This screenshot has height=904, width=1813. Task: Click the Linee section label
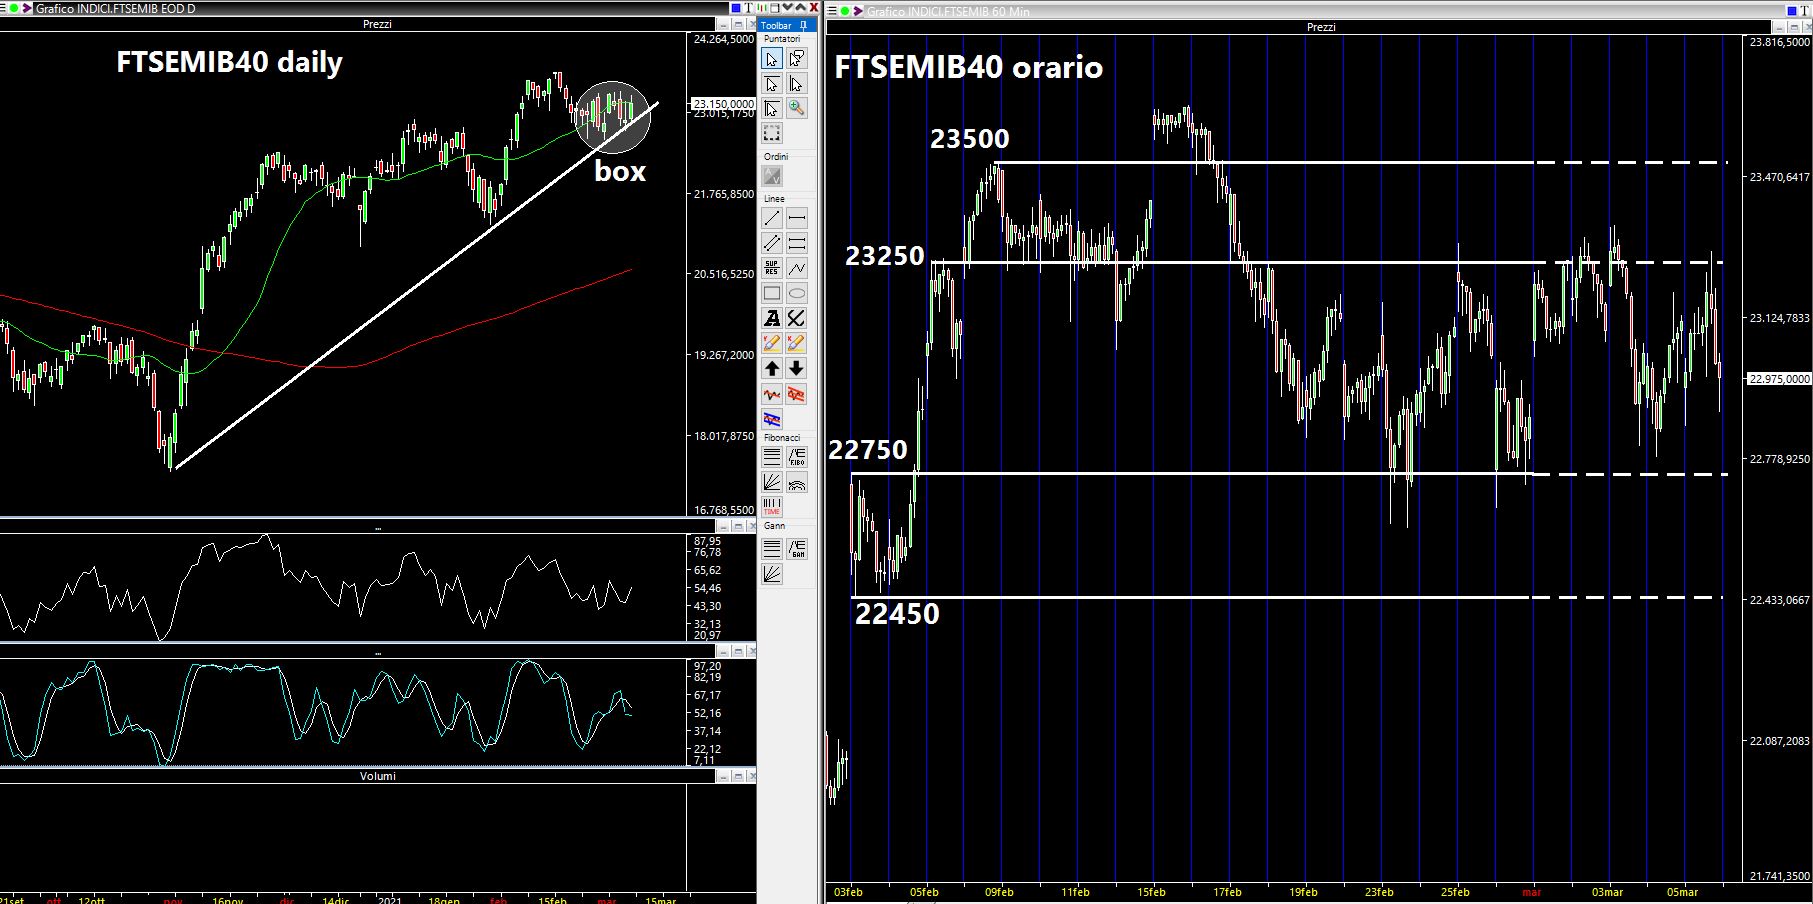[x=774, y=199]
